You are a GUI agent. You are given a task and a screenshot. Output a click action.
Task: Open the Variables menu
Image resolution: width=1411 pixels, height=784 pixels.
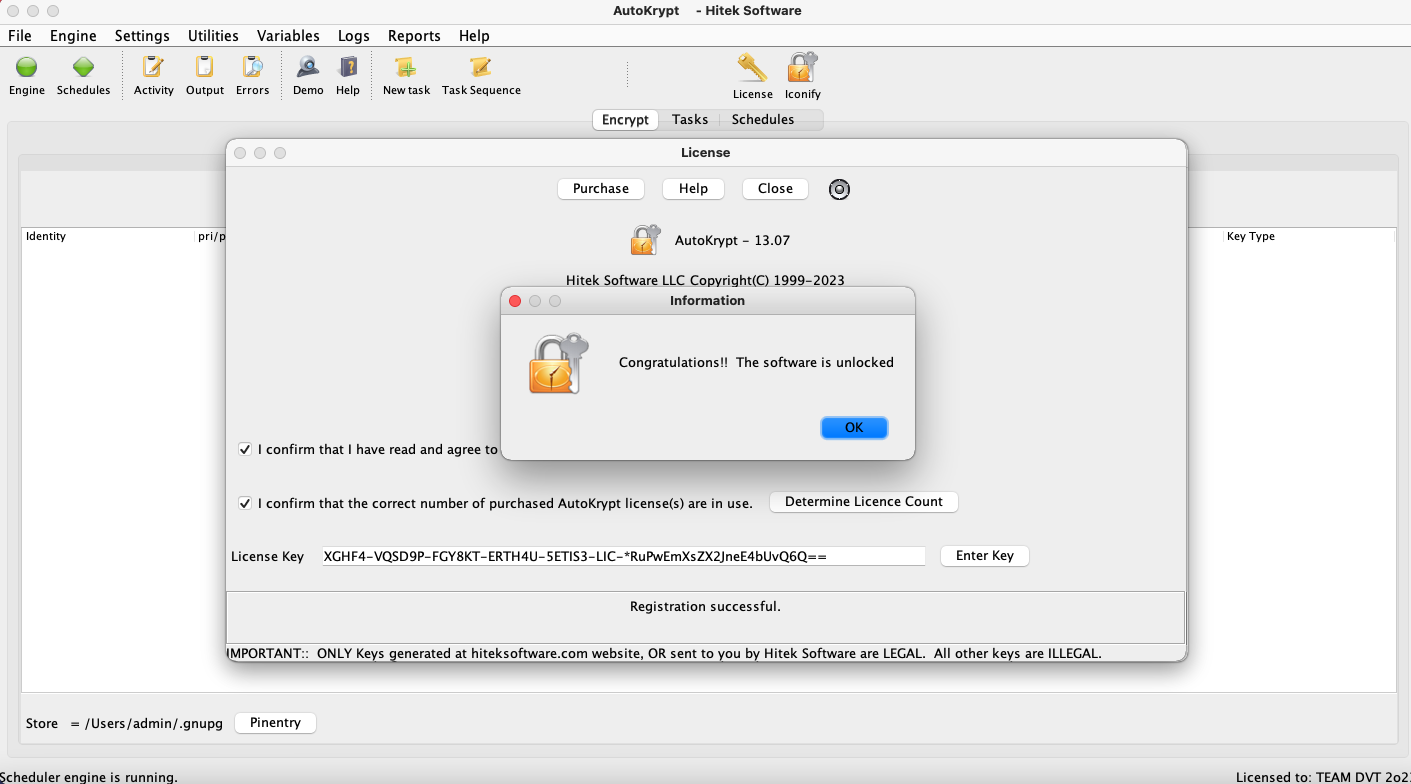pyautogui.click(x=288, y=36)
